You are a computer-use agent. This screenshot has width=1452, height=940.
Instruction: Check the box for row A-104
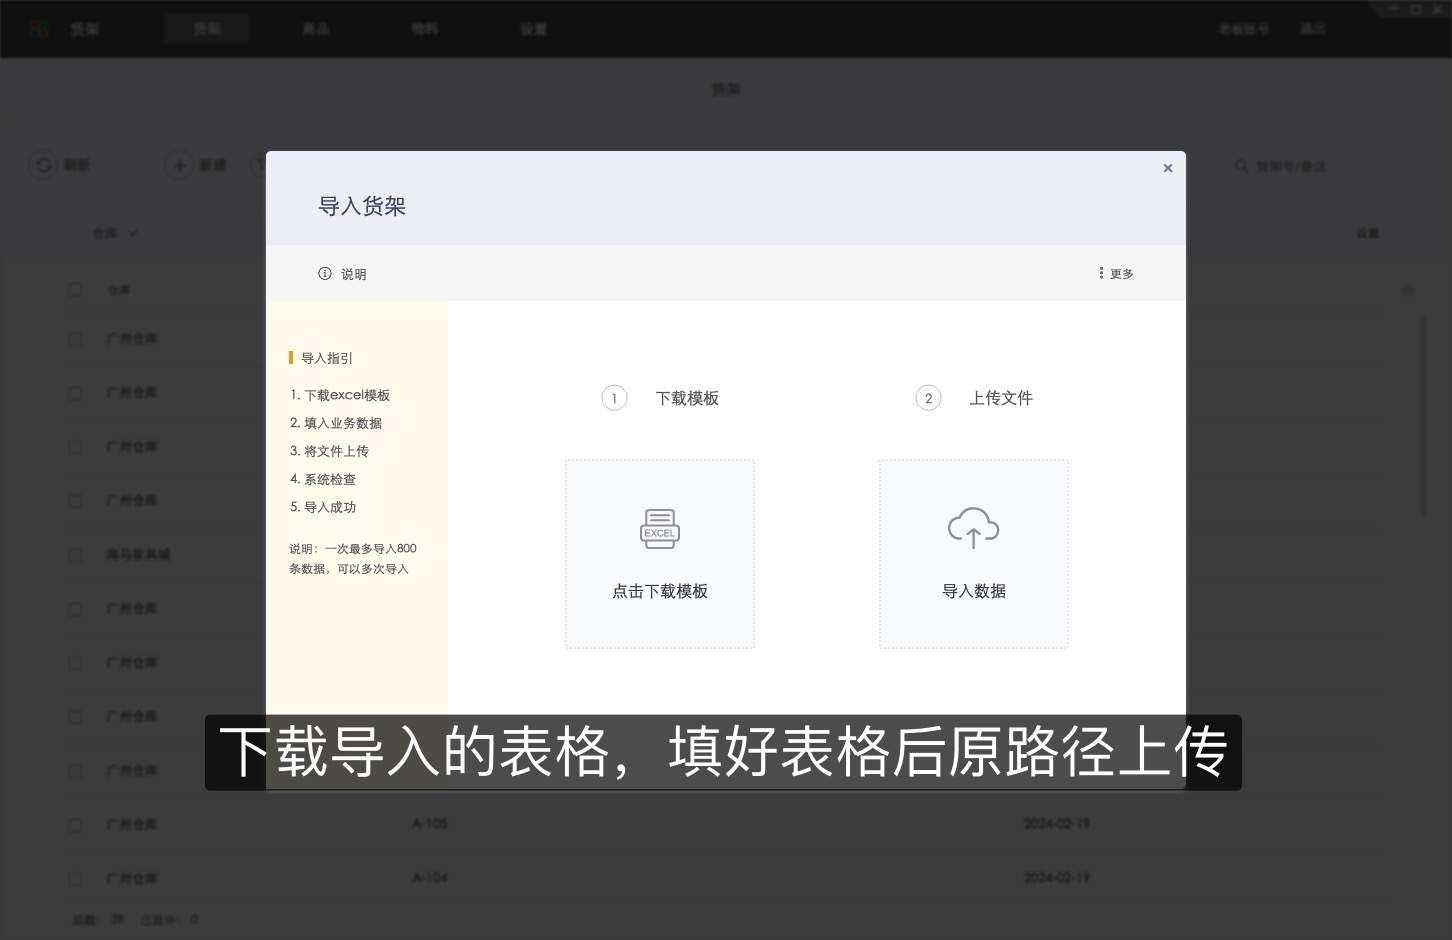pyautogui.click(x=76, y=878)
